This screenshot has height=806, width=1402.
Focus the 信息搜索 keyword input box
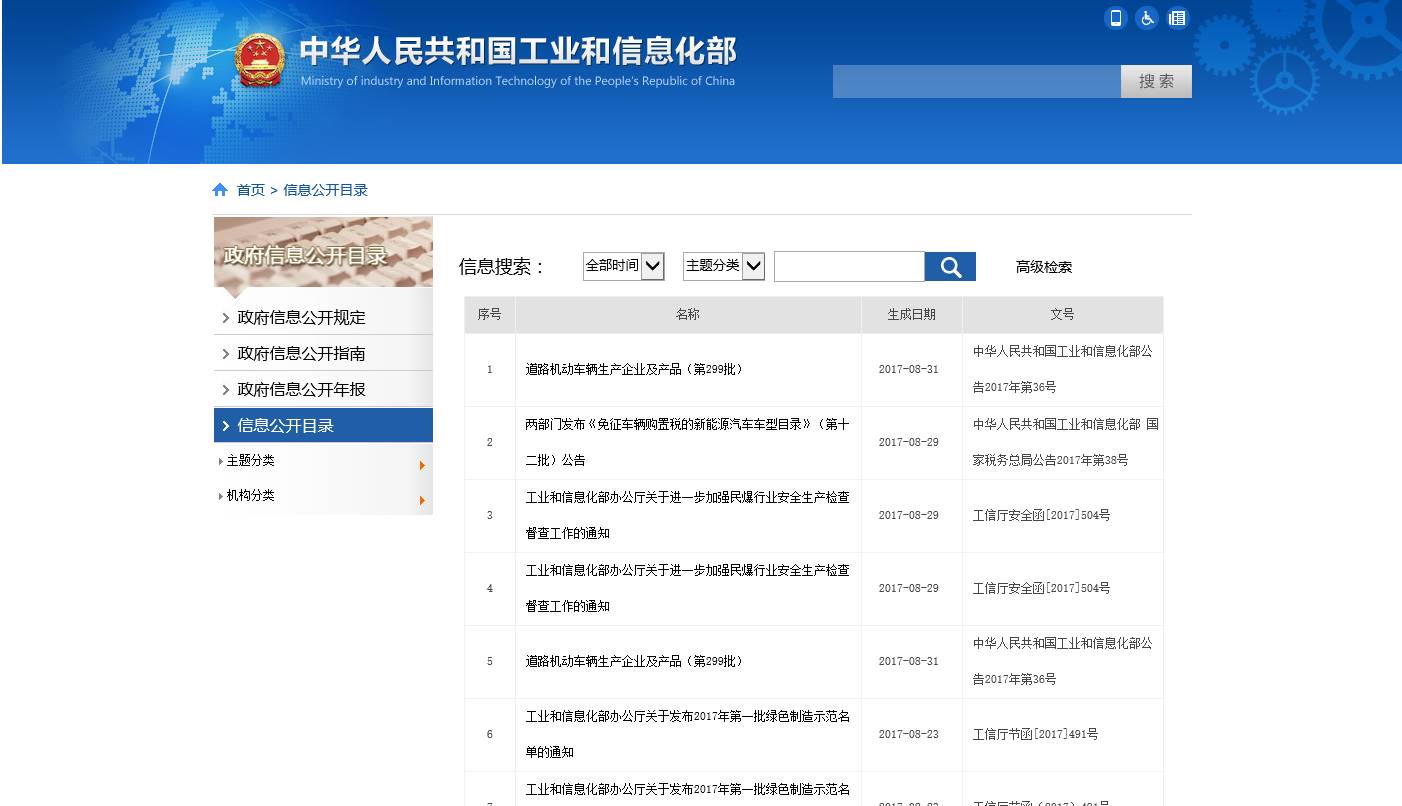click(849, 266)
